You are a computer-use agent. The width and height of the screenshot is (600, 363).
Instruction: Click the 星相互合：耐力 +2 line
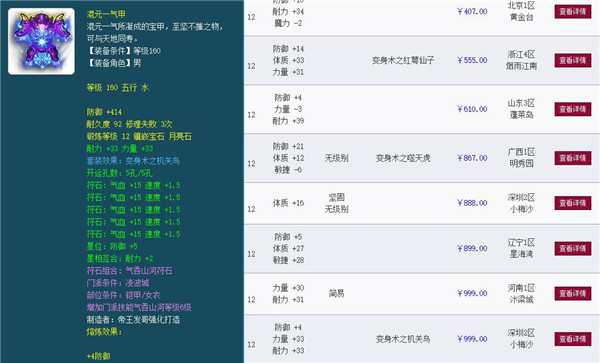pyautogui.click(x=120, y=258)
